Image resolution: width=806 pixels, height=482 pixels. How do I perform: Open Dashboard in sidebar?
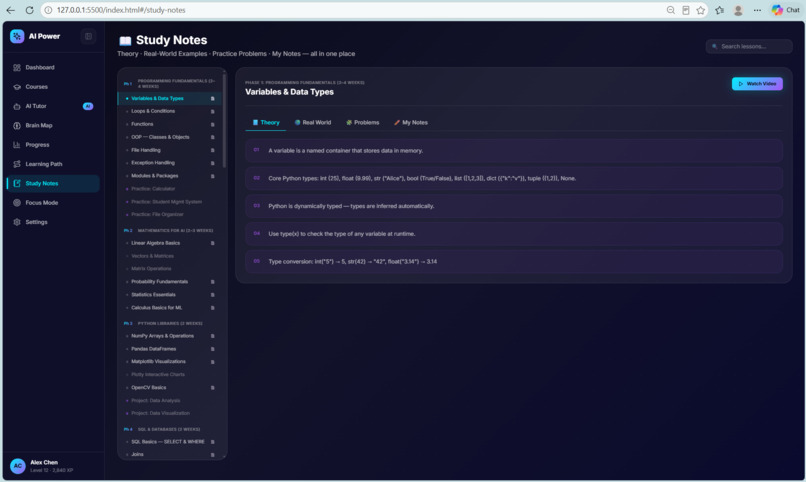tap(53, 67)
